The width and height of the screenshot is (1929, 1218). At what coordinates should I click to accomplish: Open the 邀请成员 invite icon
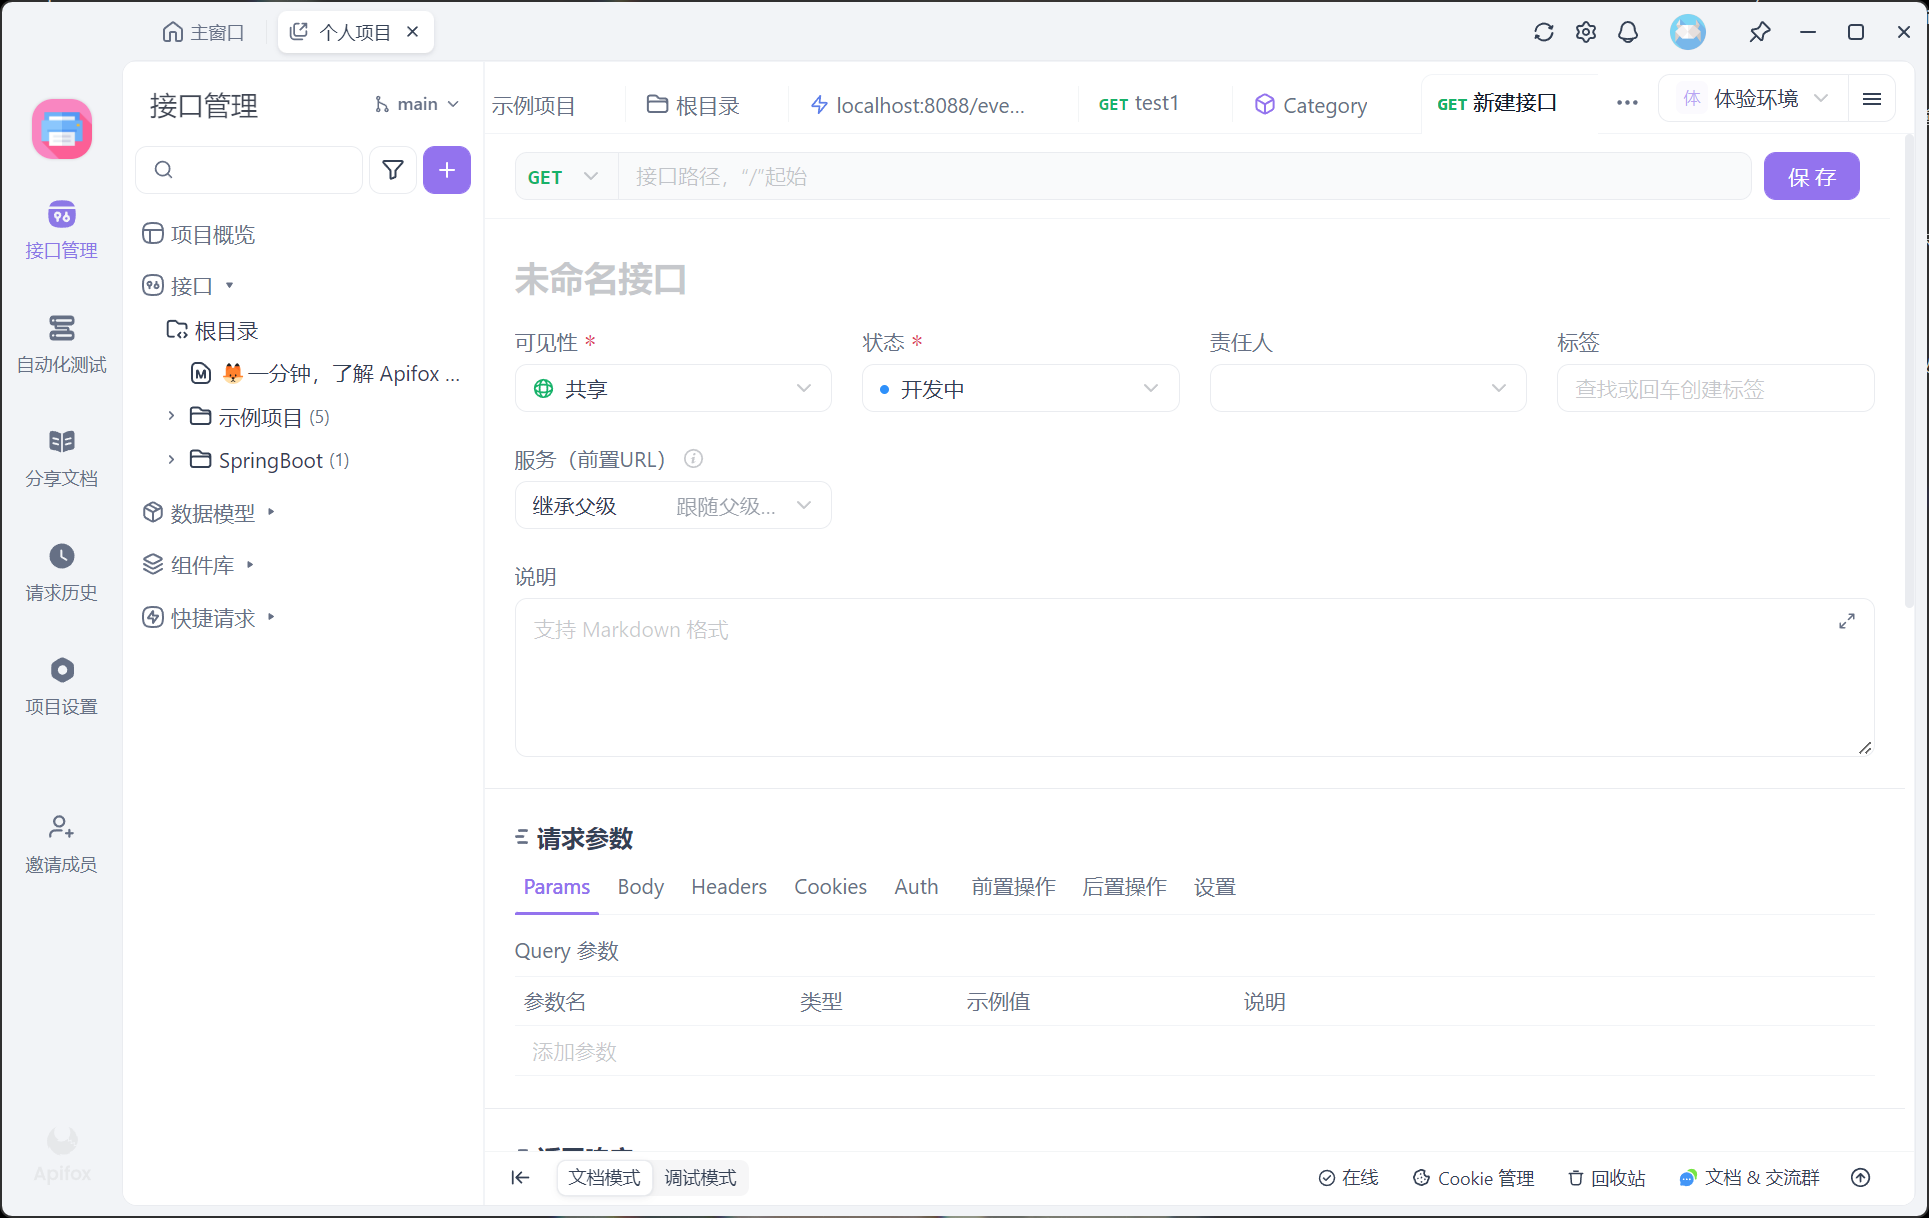click(61, 828)
